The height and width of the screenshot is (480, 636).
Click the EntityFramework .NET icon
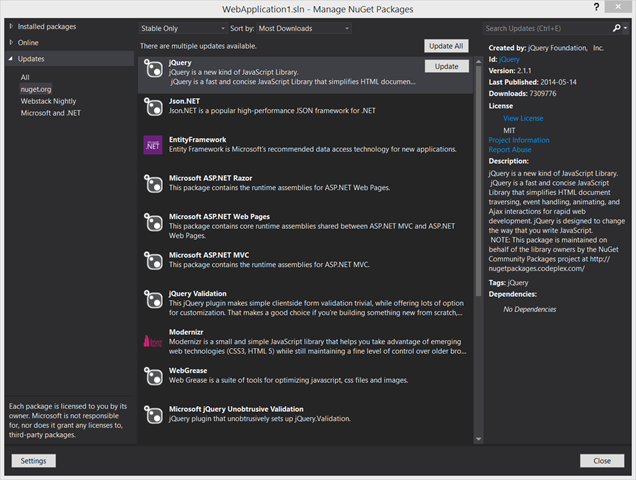click(x=153, y=145)
